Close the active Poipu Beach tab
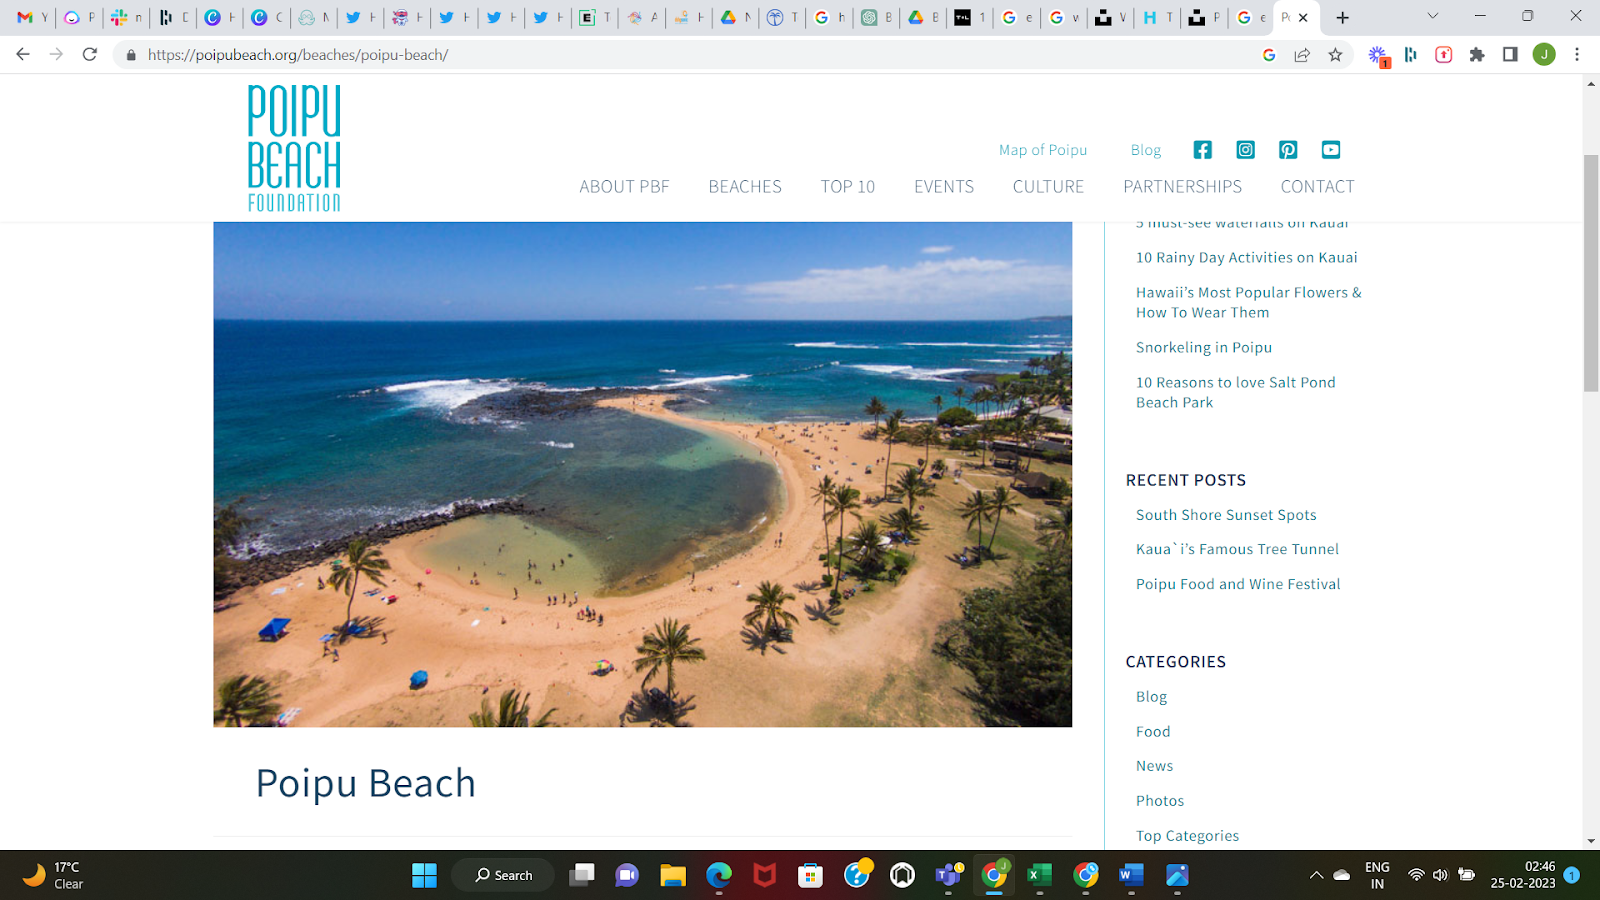The height and width of the screenshot is (900, 1600). click(1303, 17)
